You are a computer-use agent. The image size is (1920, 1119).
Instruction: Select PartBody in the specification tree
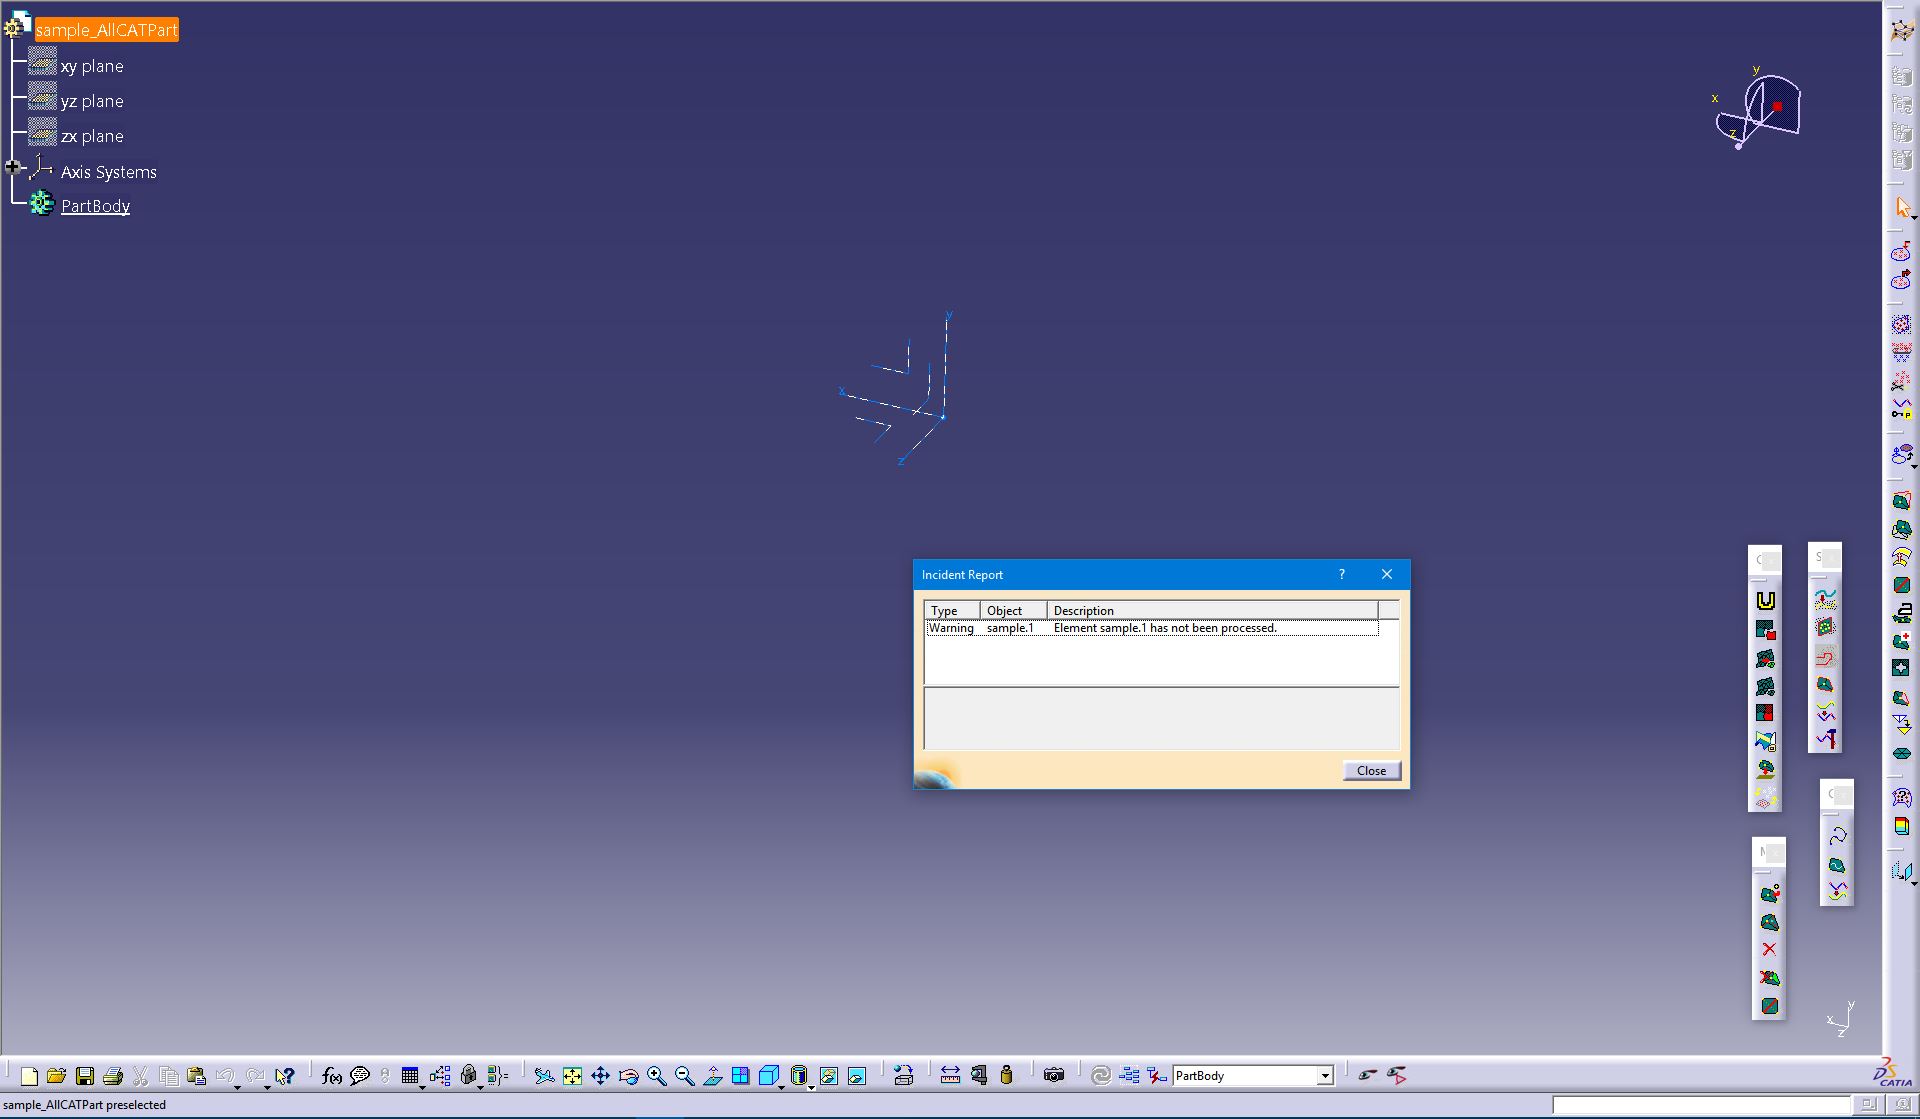coord(95,206)
